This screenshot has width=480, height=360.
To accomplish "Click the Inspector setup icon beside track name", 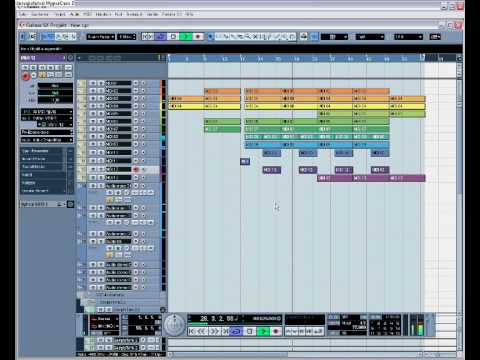I will (x=70, y=58).
